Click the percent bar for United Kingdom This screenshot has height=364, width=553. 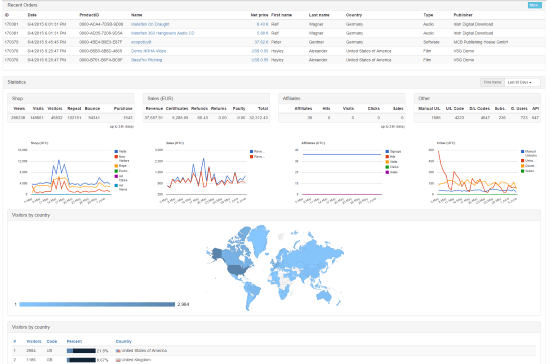(81, 360)
